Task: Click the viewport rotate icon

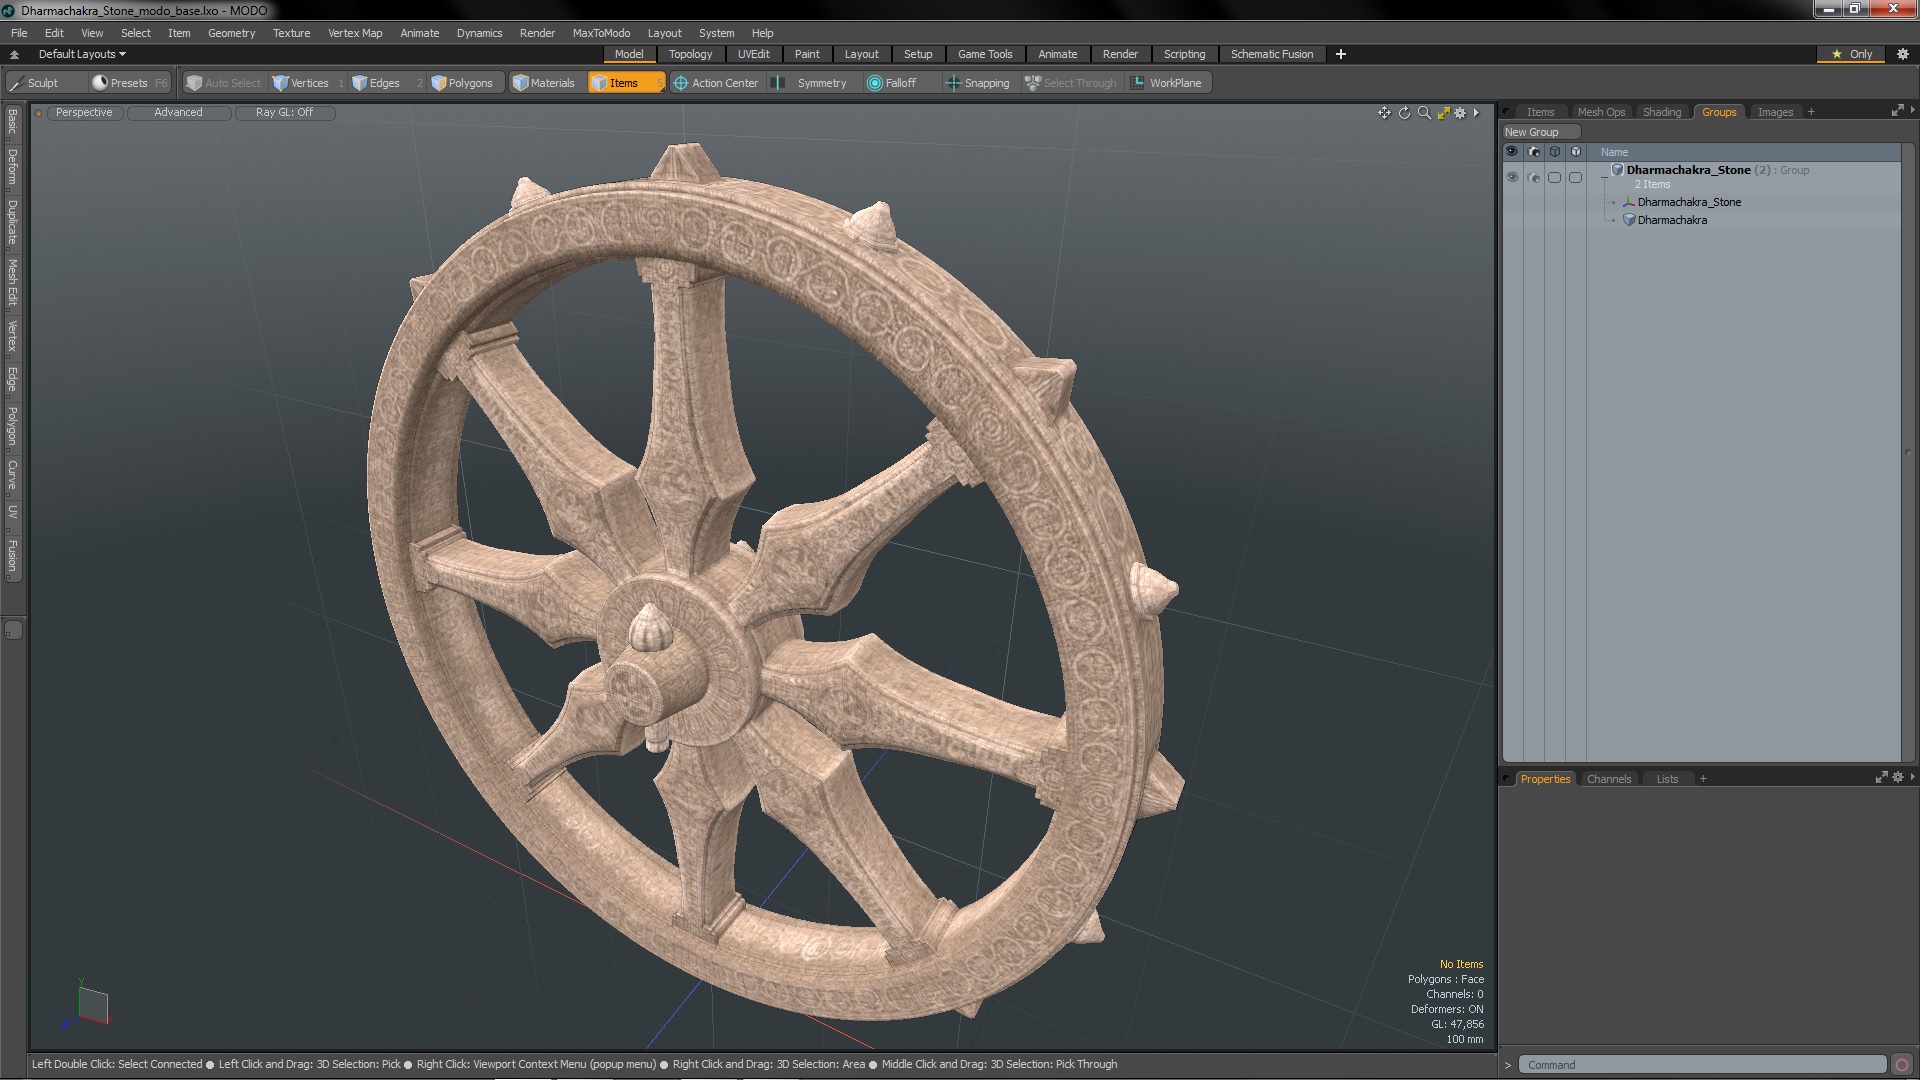Action: [x=1404, y=113]
